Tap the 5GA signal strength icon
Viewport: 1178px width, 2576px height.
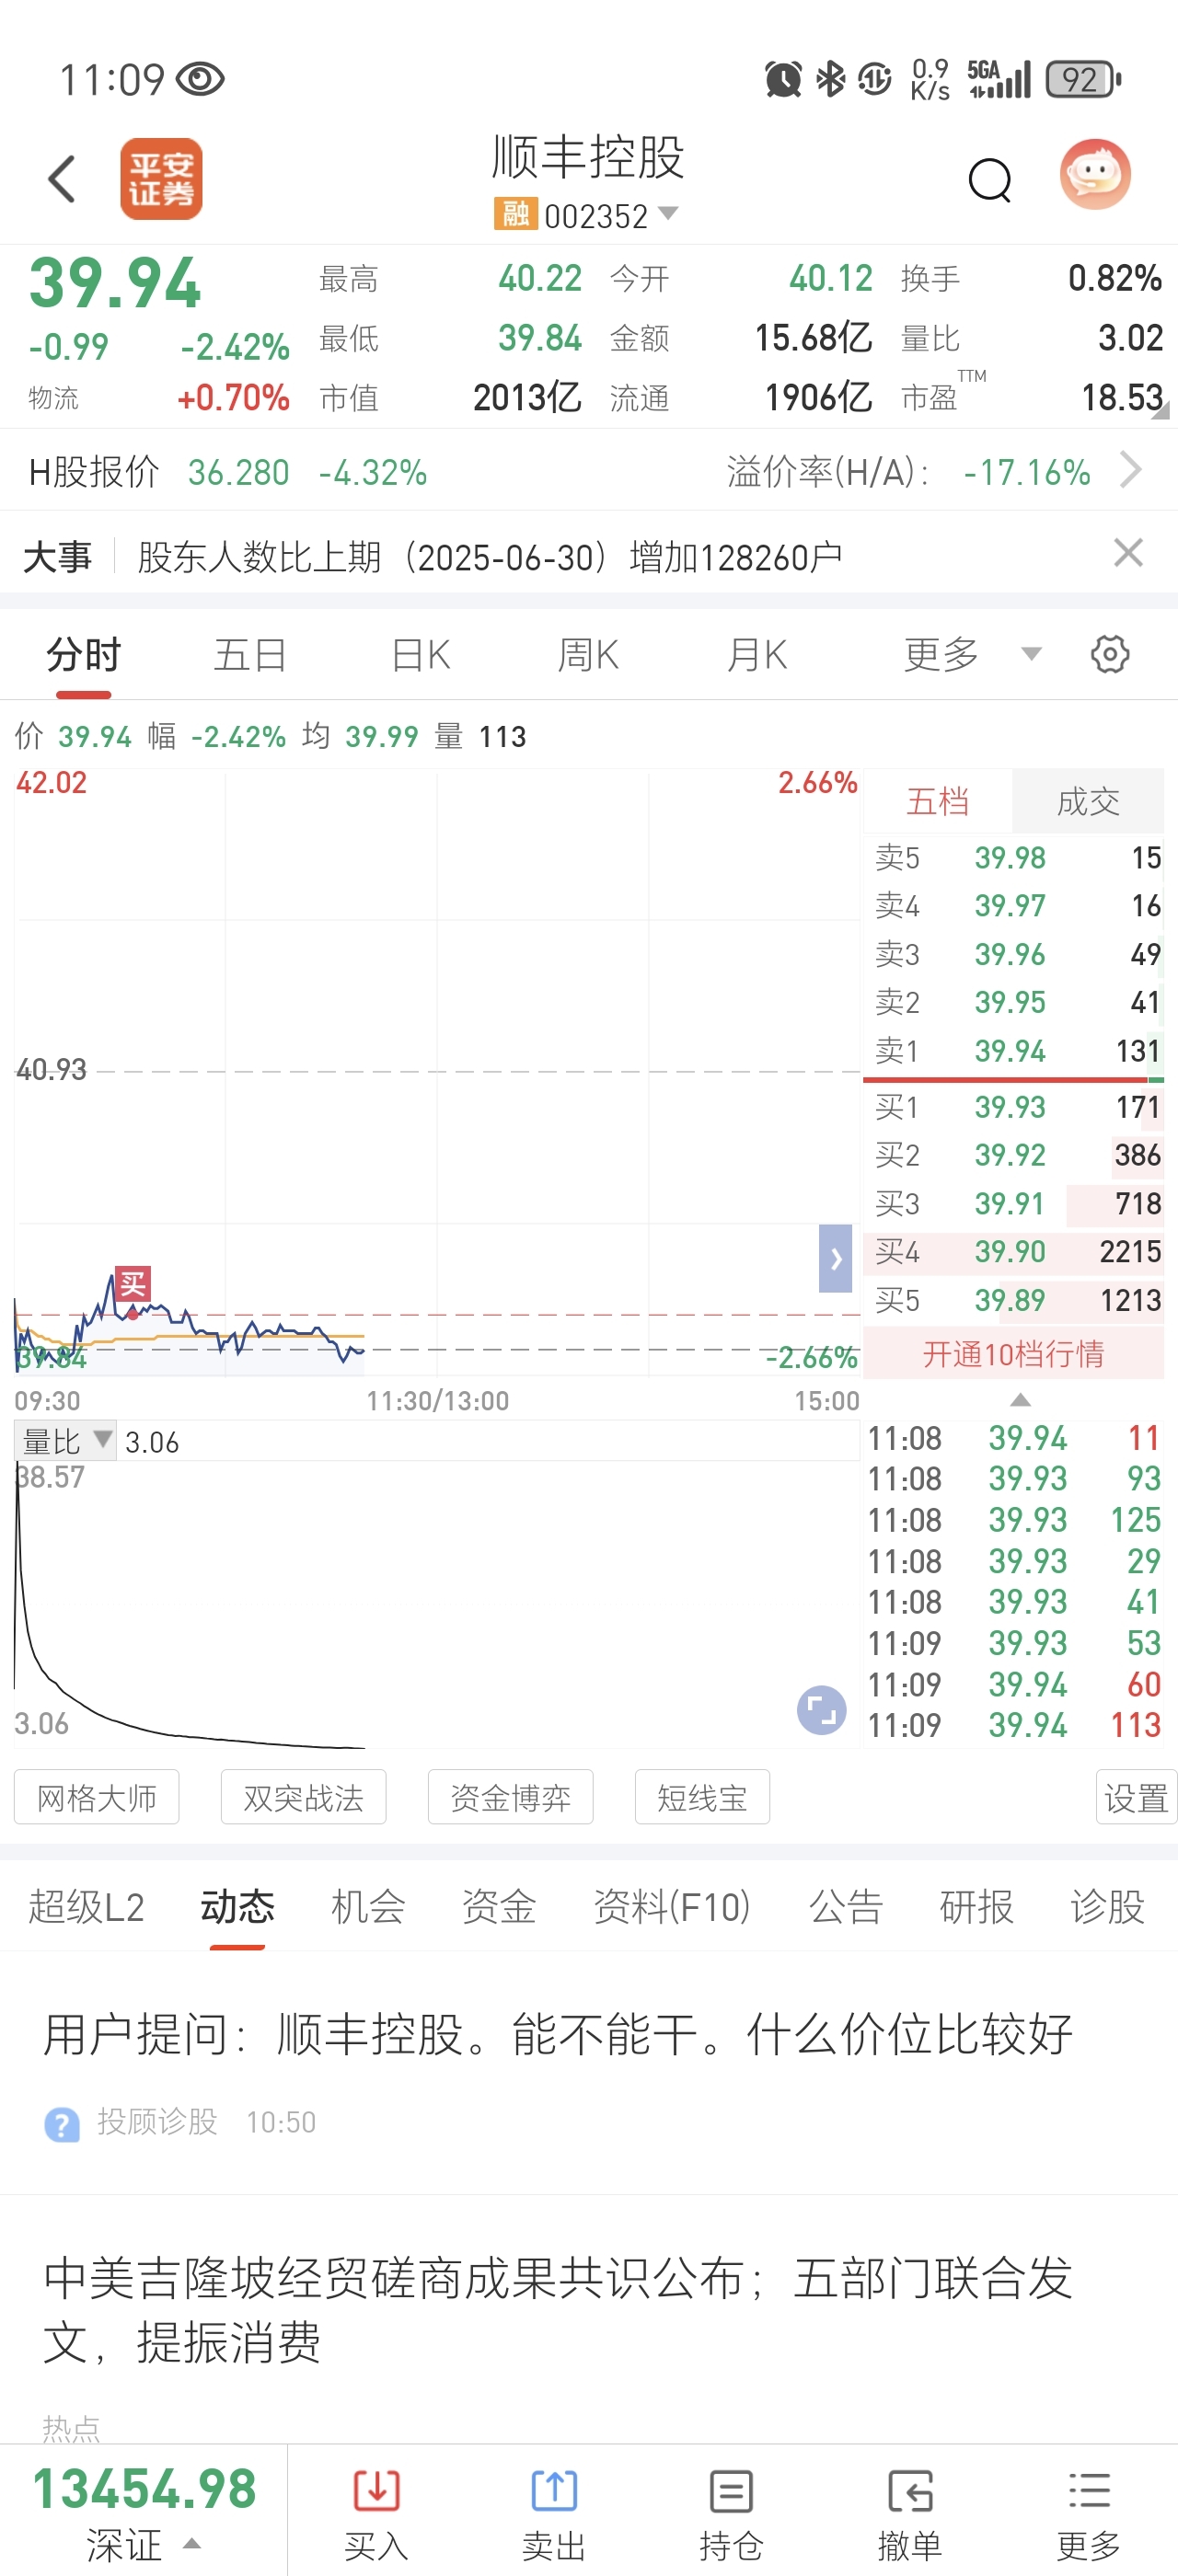click(x=999, y=79)
